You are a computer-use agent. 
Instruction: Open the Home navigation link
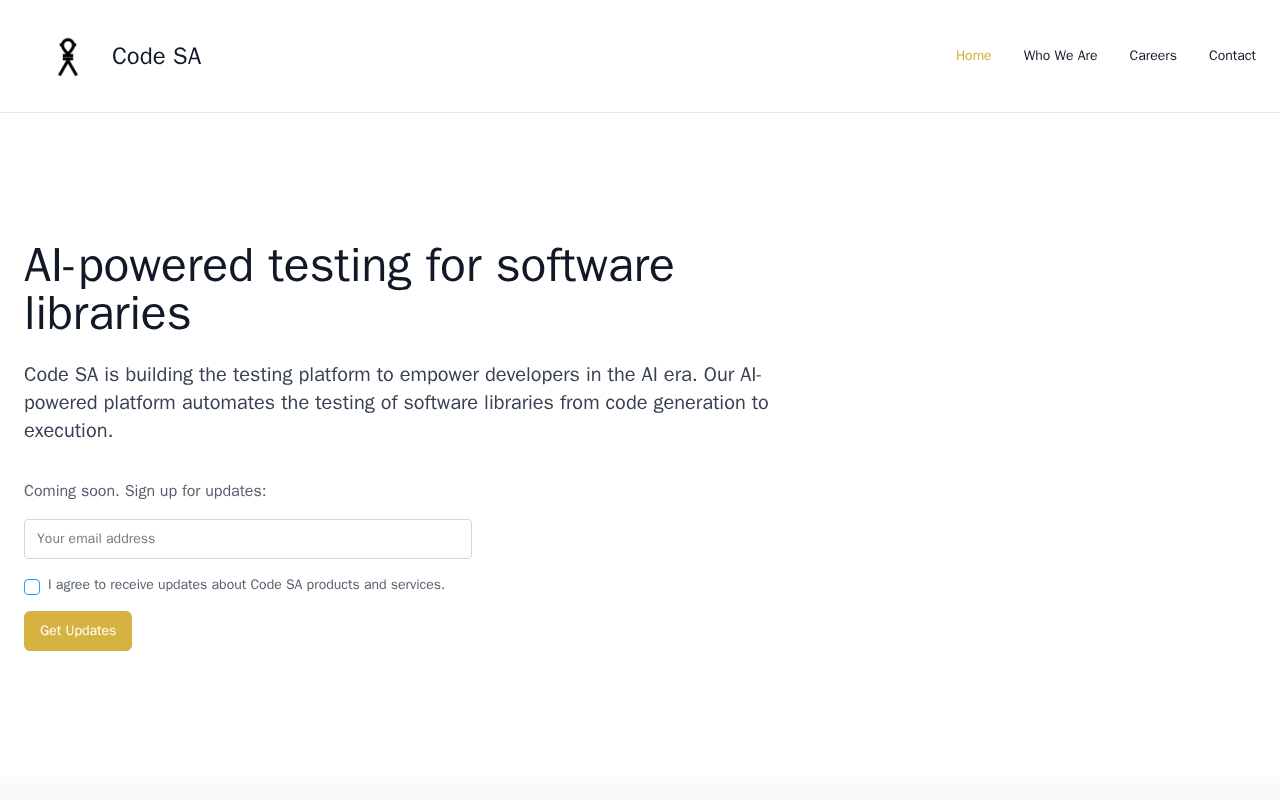973,56
